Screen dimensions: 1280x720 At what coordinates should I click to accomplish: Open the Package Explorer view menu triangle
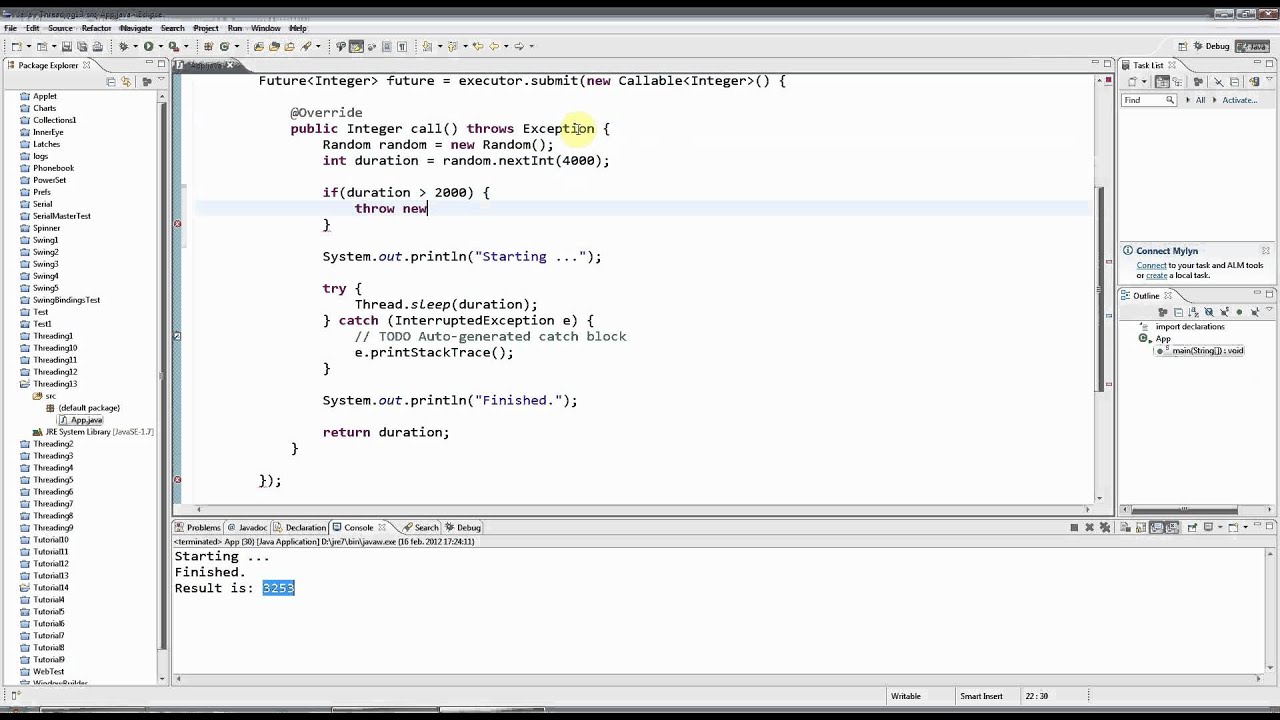161,79
